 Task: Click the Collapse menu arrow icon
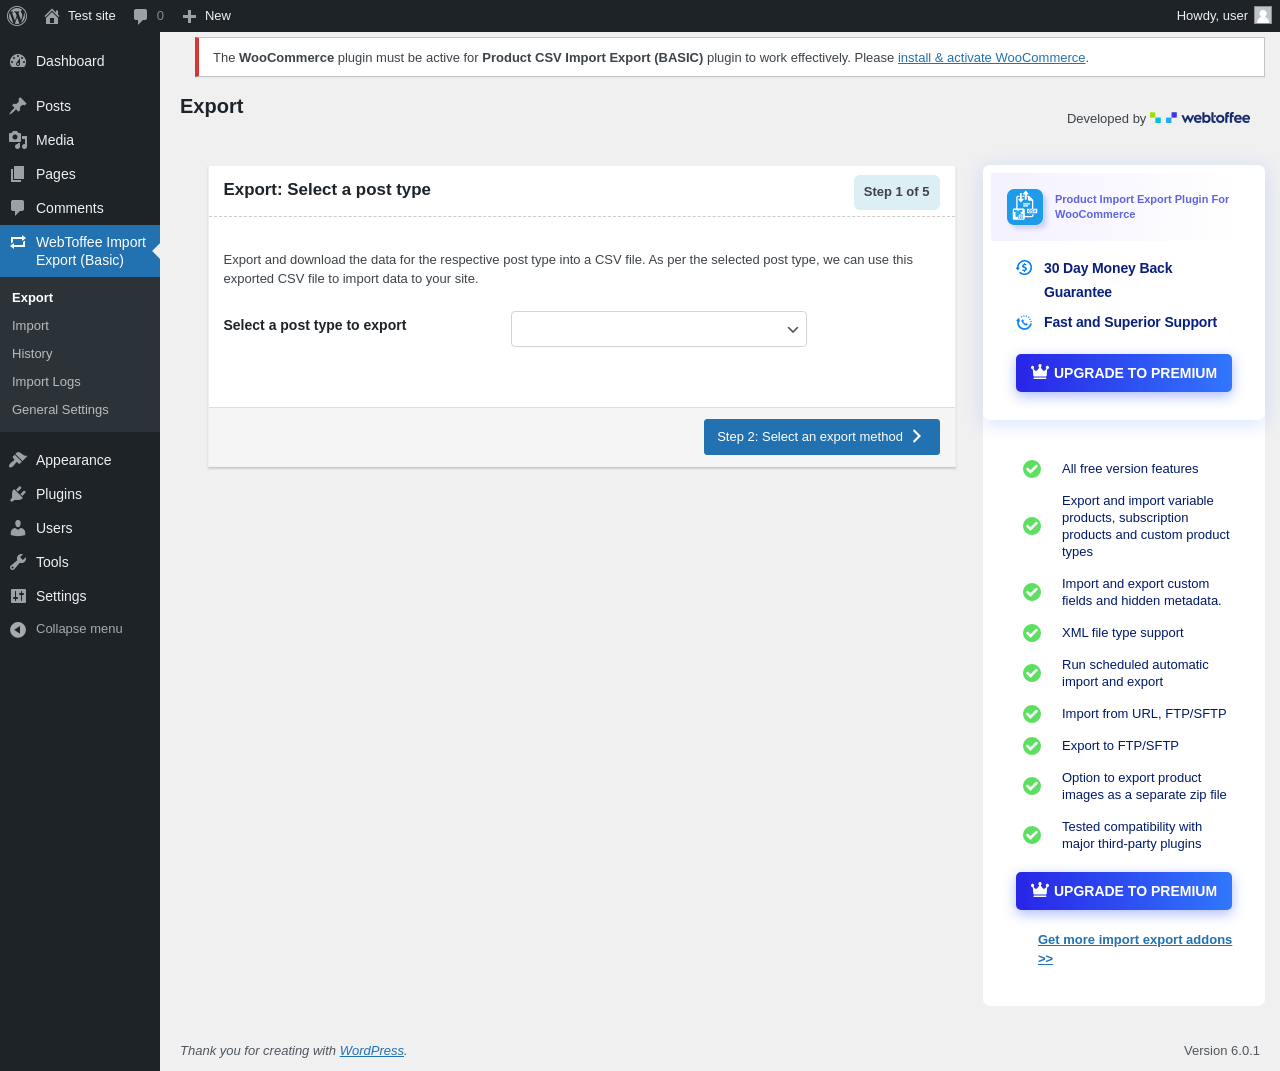coord(18,629)
